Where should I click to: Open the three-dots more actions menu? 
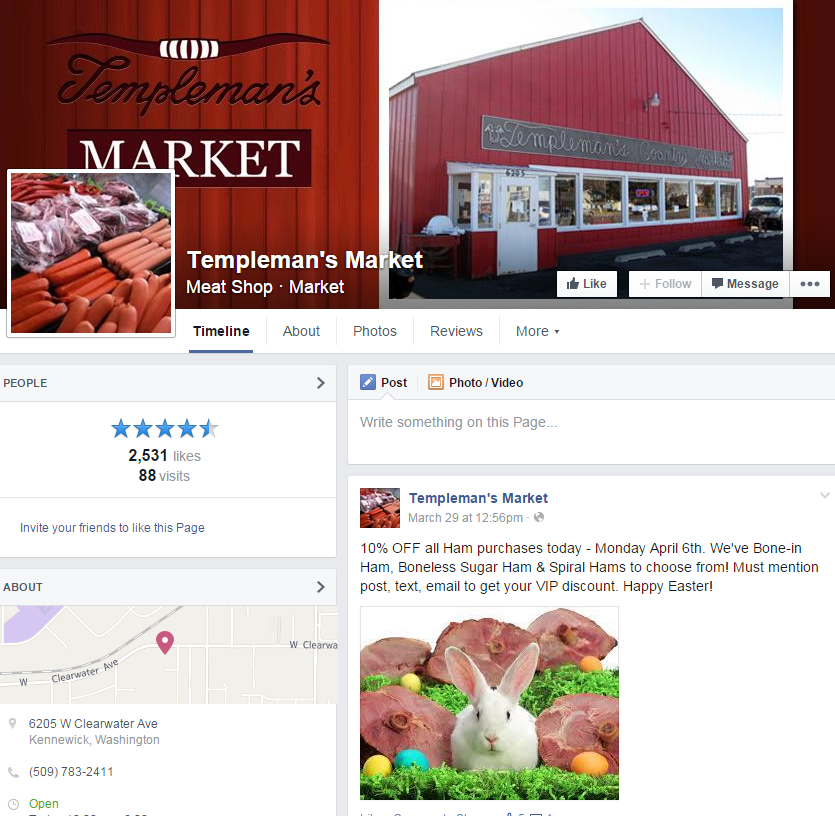809,284
